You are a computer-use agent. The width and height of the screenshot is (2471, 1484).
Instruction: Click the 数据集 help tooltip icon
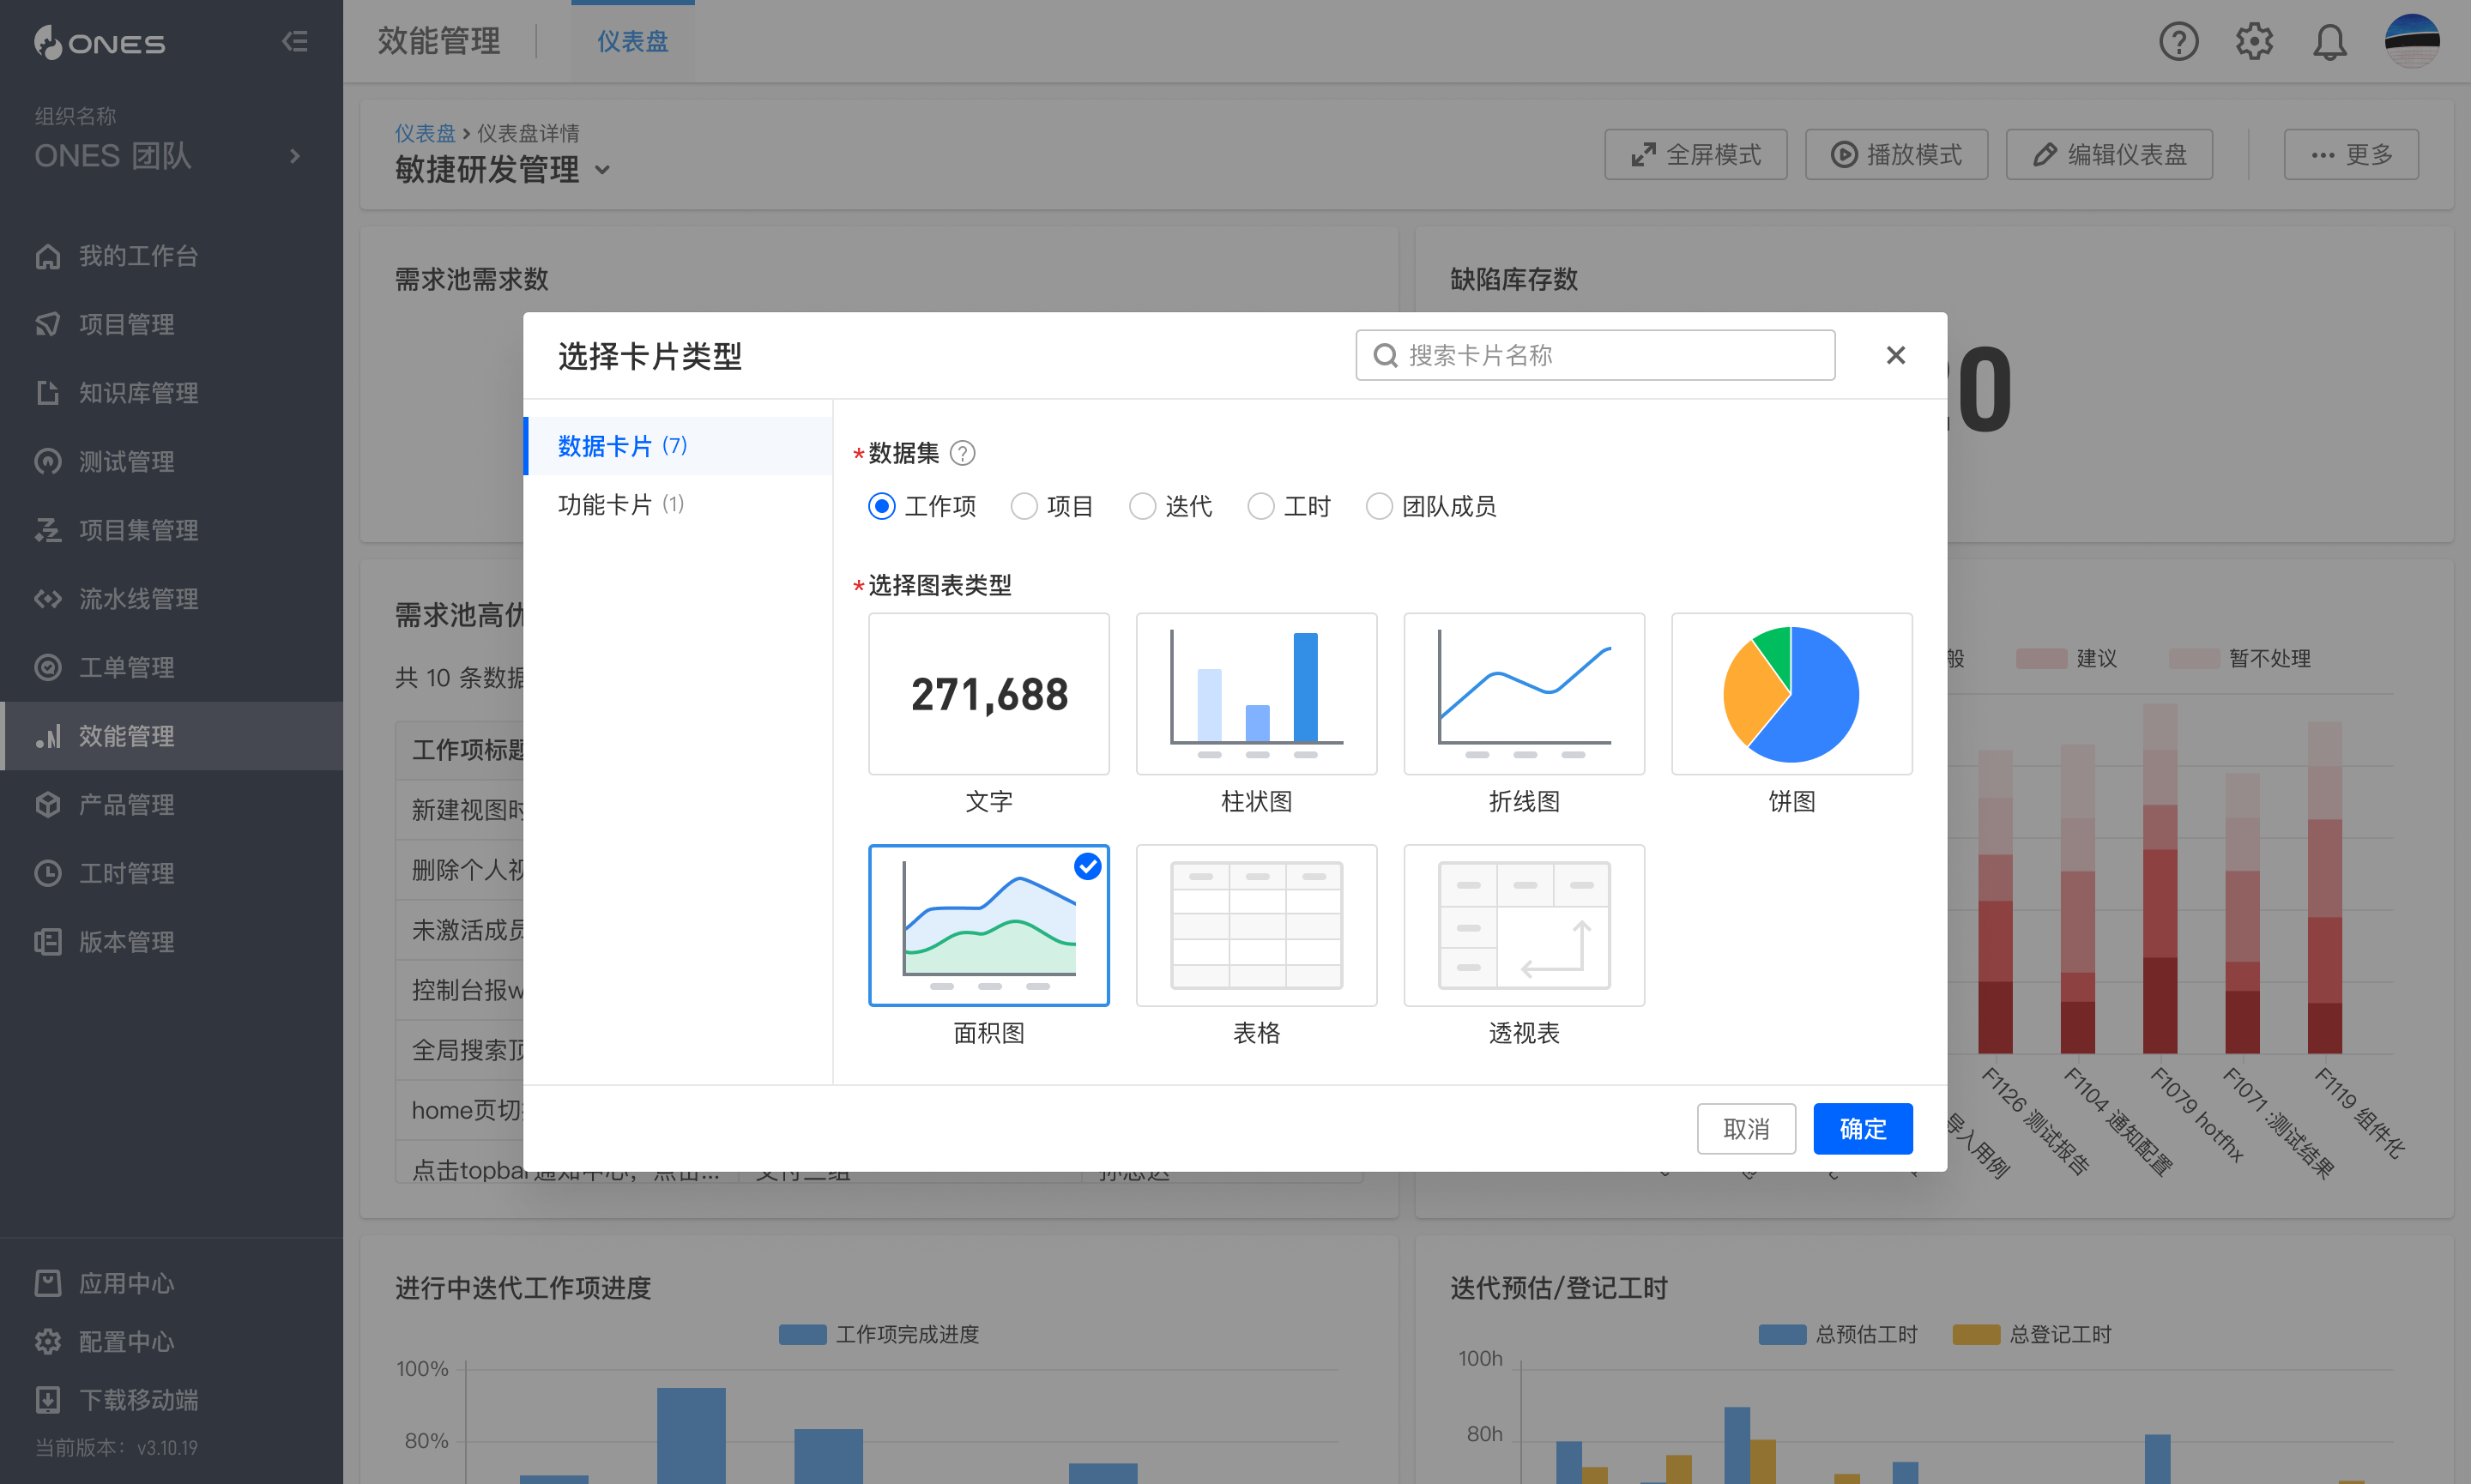pyautogui.click(x=962, y=454)
